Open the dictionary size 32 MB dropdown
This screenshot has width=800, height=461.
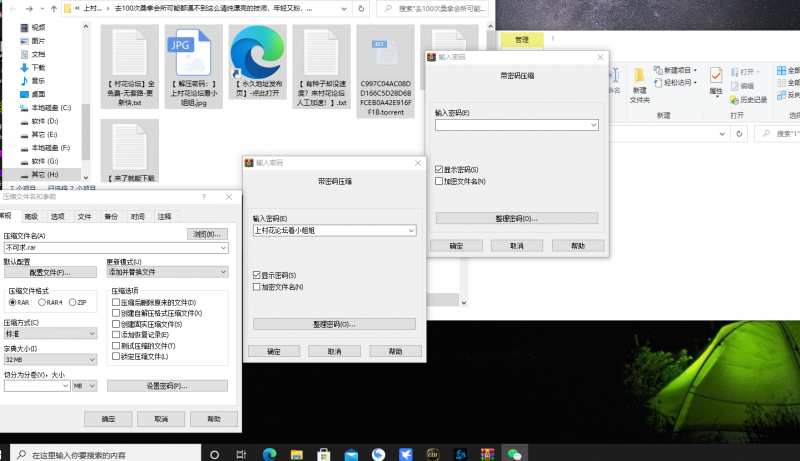click(92, 359)
